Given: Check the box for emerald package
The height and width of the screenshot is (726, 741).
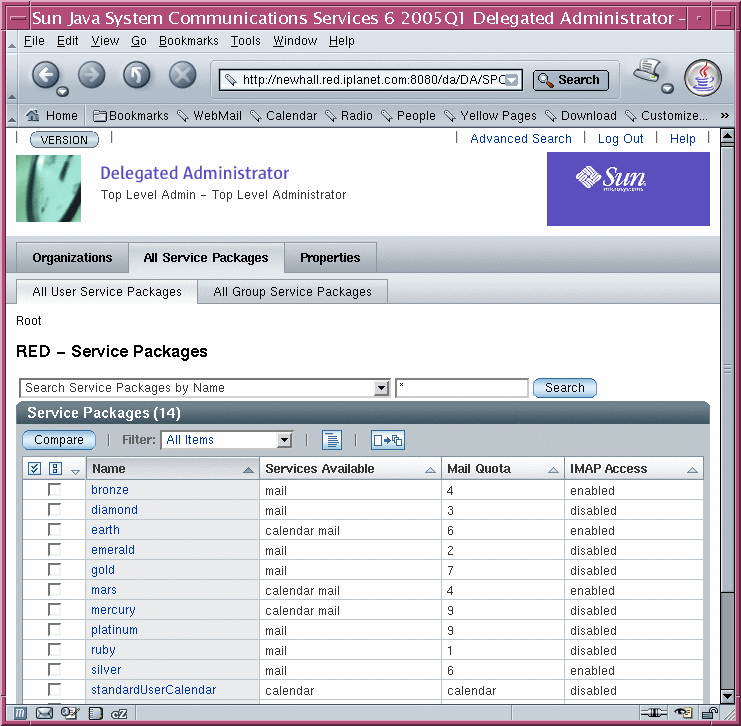Looking at the screenshot, I should 54,550.
